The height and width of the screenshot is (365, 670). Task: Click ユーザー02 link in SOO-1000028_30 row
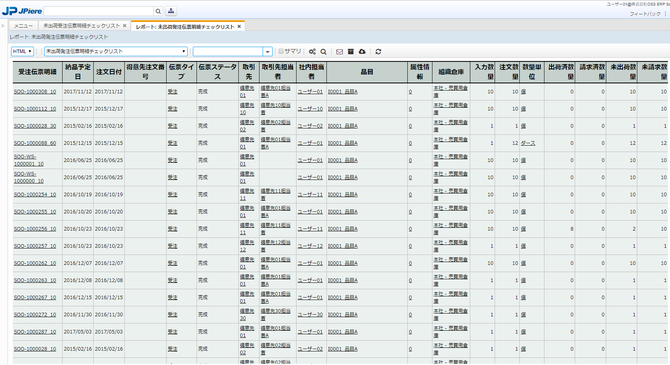[x=310, y=126]
